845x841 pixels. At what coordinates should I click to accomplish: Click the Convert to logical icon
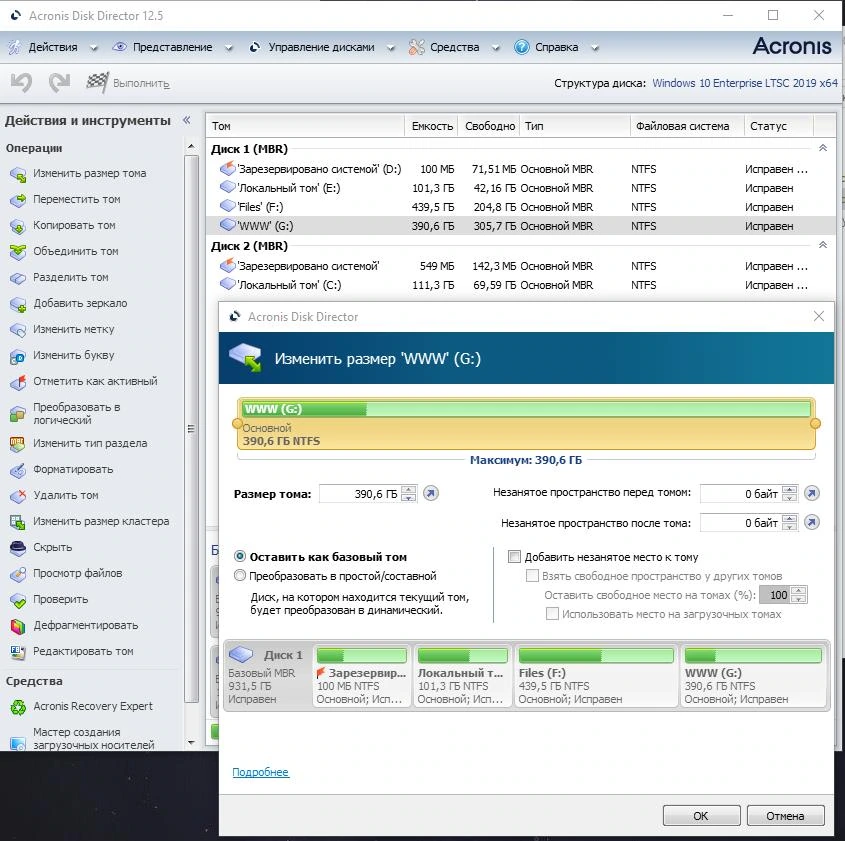click(x=18, y=414)
